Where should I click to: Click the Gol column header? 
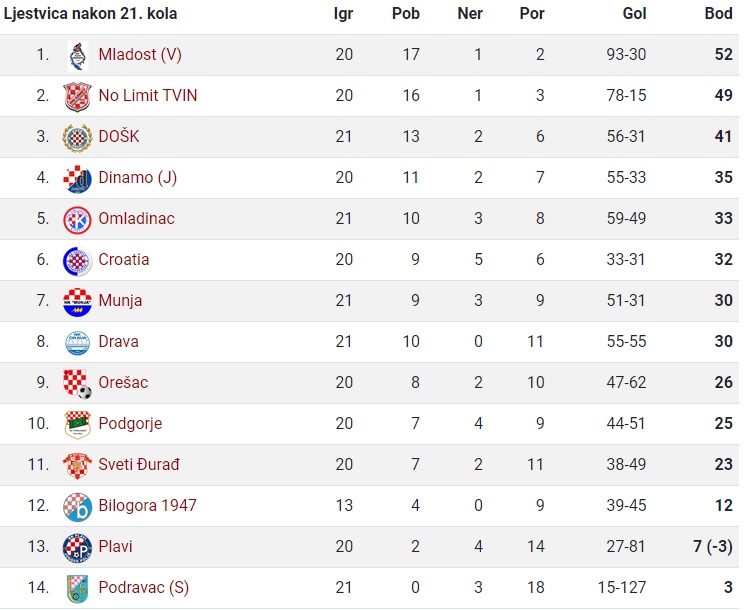click(634, 13)
